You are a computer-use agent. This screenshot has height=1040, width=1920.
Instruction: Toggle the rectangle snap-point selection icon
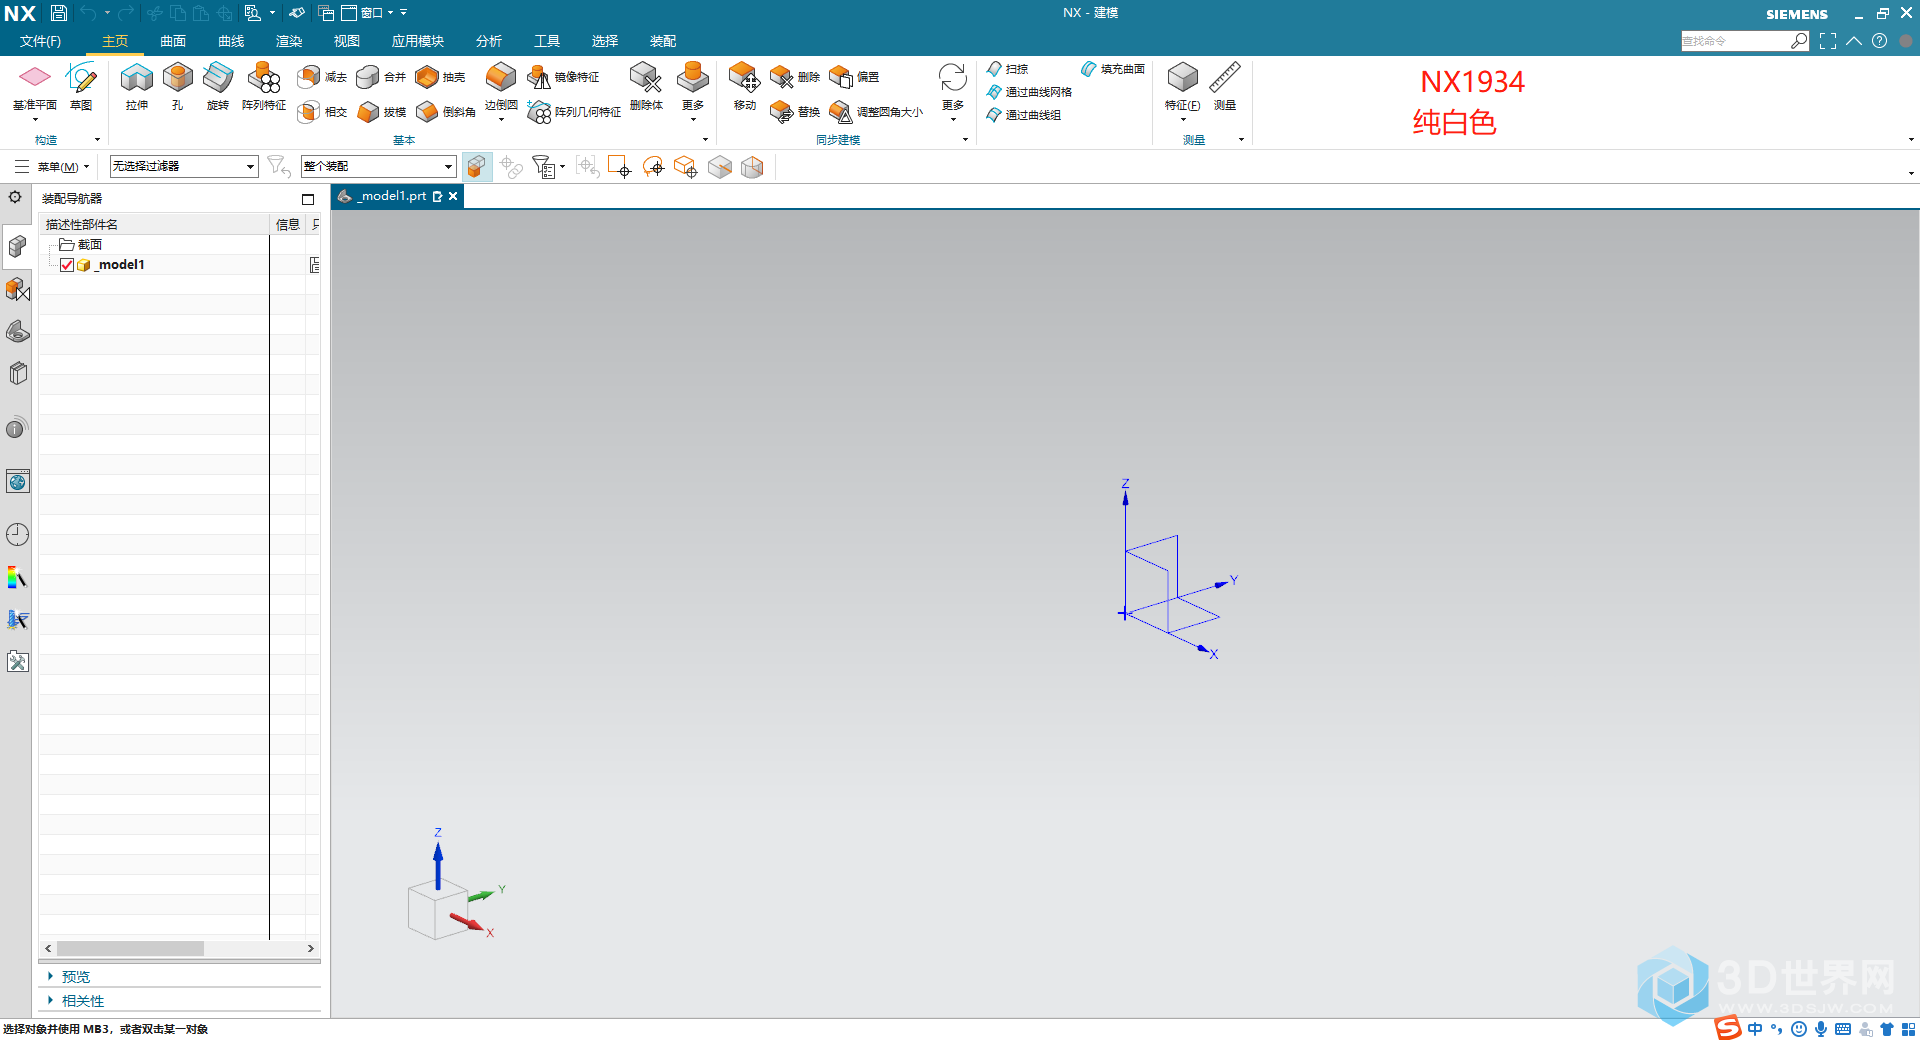(619, 167)
